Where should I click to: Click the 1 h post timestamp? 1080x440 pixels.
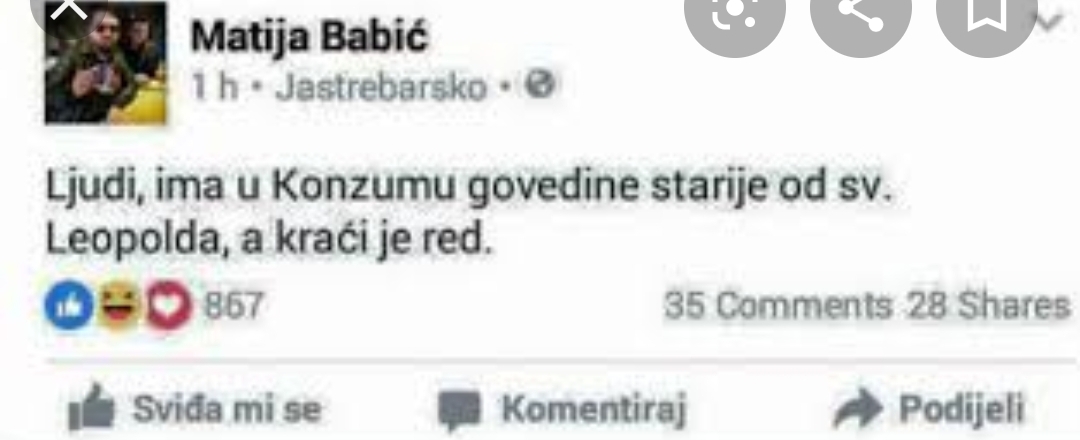214,87
